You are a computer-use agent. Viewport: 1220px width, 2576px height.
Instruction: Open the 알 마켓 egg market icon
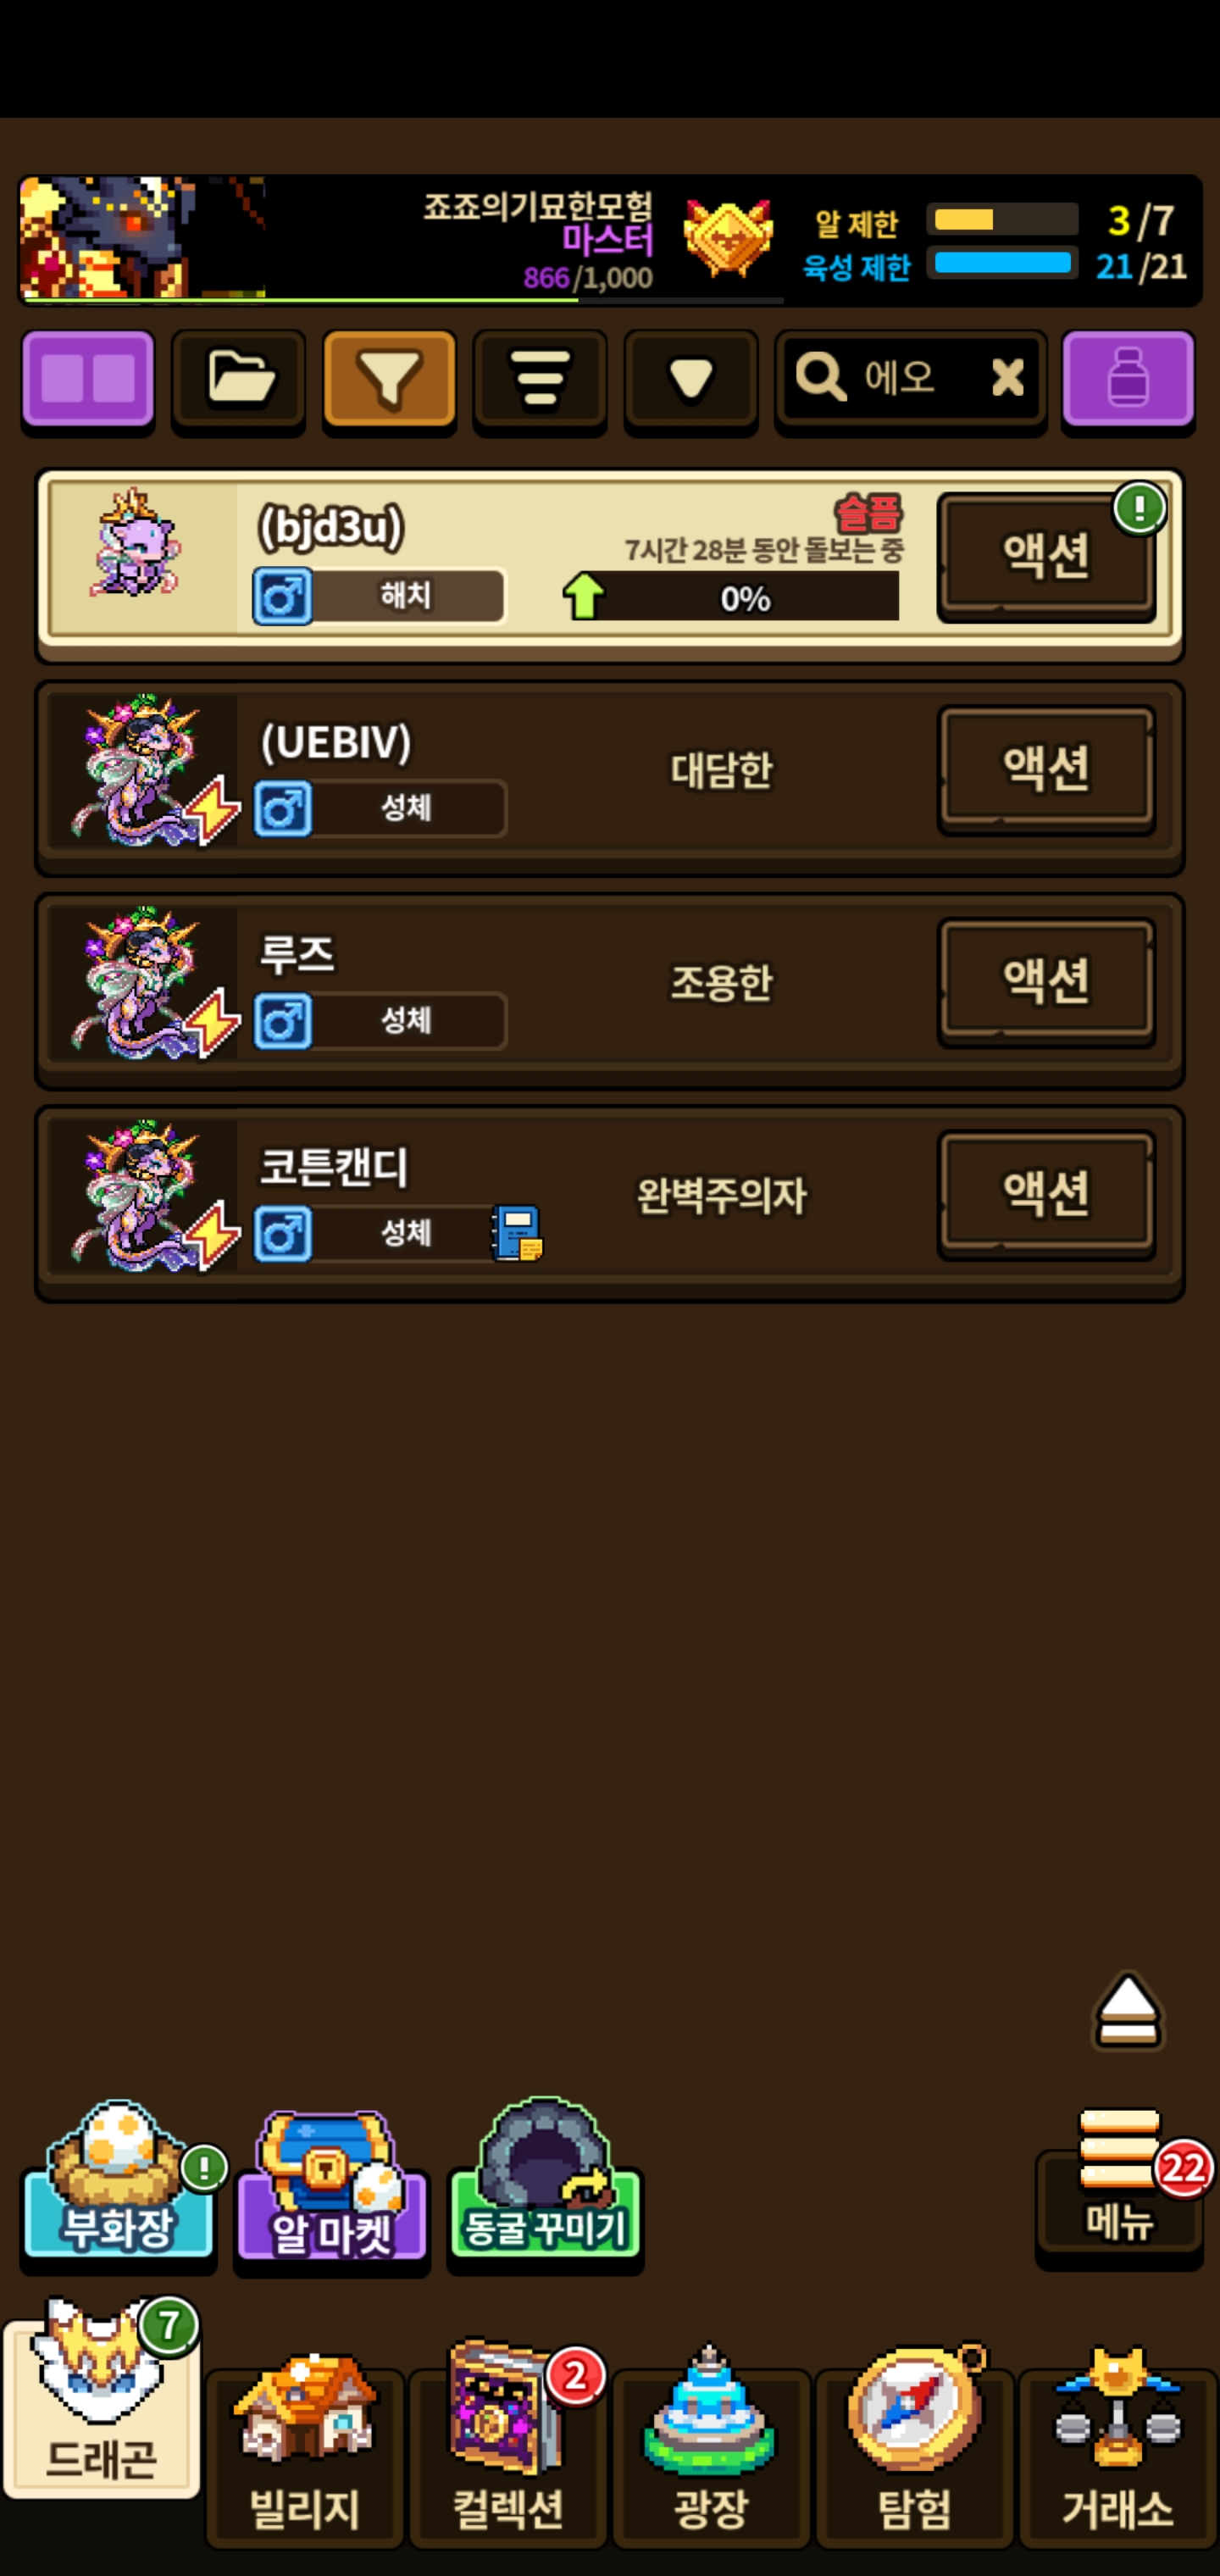(331, 2188)
